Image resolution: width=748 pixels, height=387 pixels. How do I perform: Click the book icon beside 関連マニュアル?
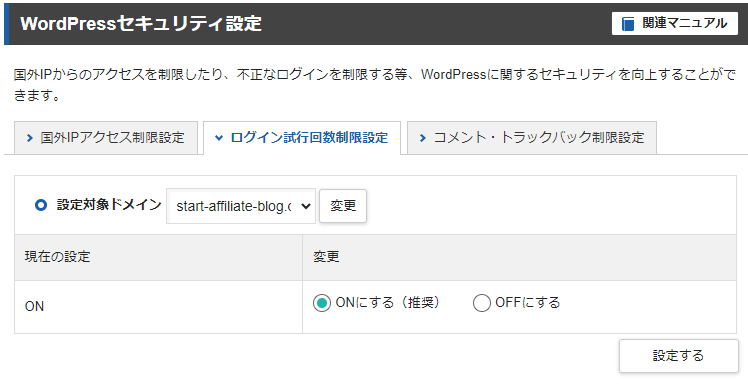(628, 23)
